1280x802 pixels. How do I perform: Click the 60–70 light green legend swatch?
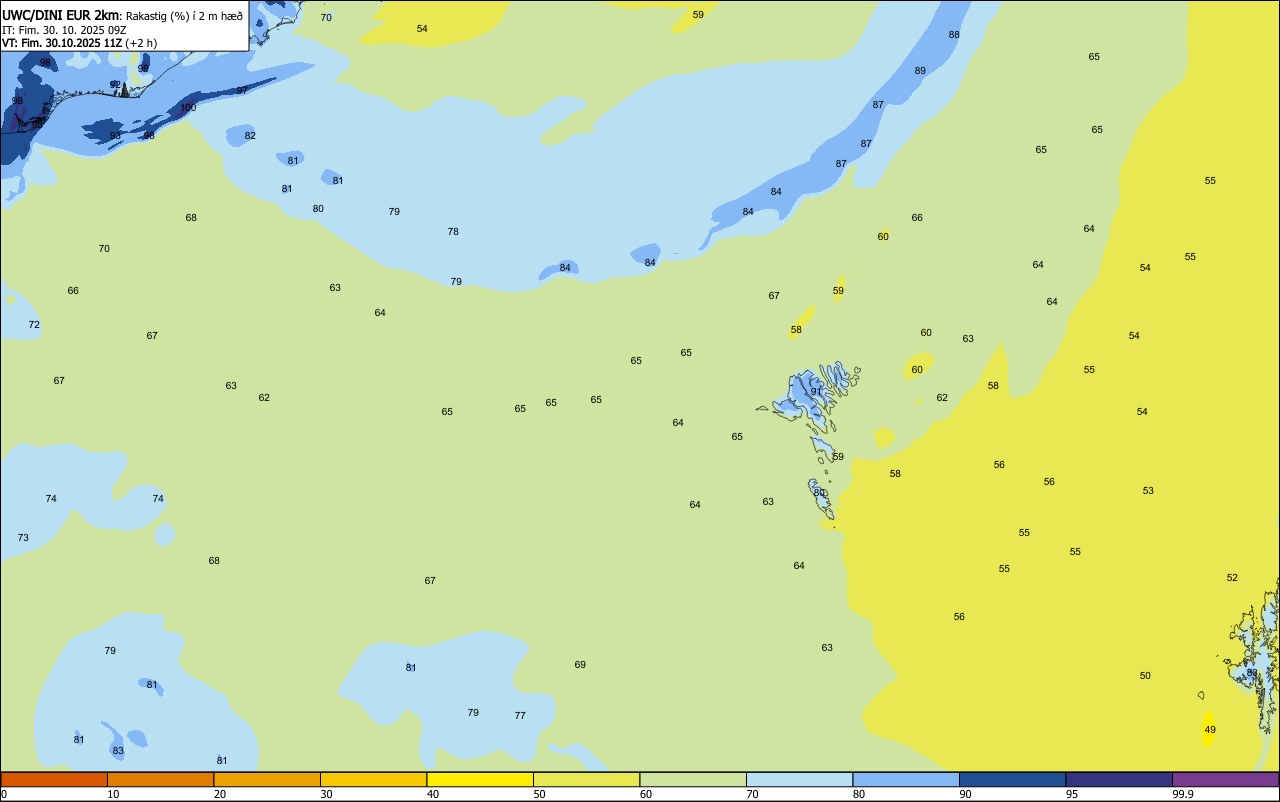coord(693,779)
